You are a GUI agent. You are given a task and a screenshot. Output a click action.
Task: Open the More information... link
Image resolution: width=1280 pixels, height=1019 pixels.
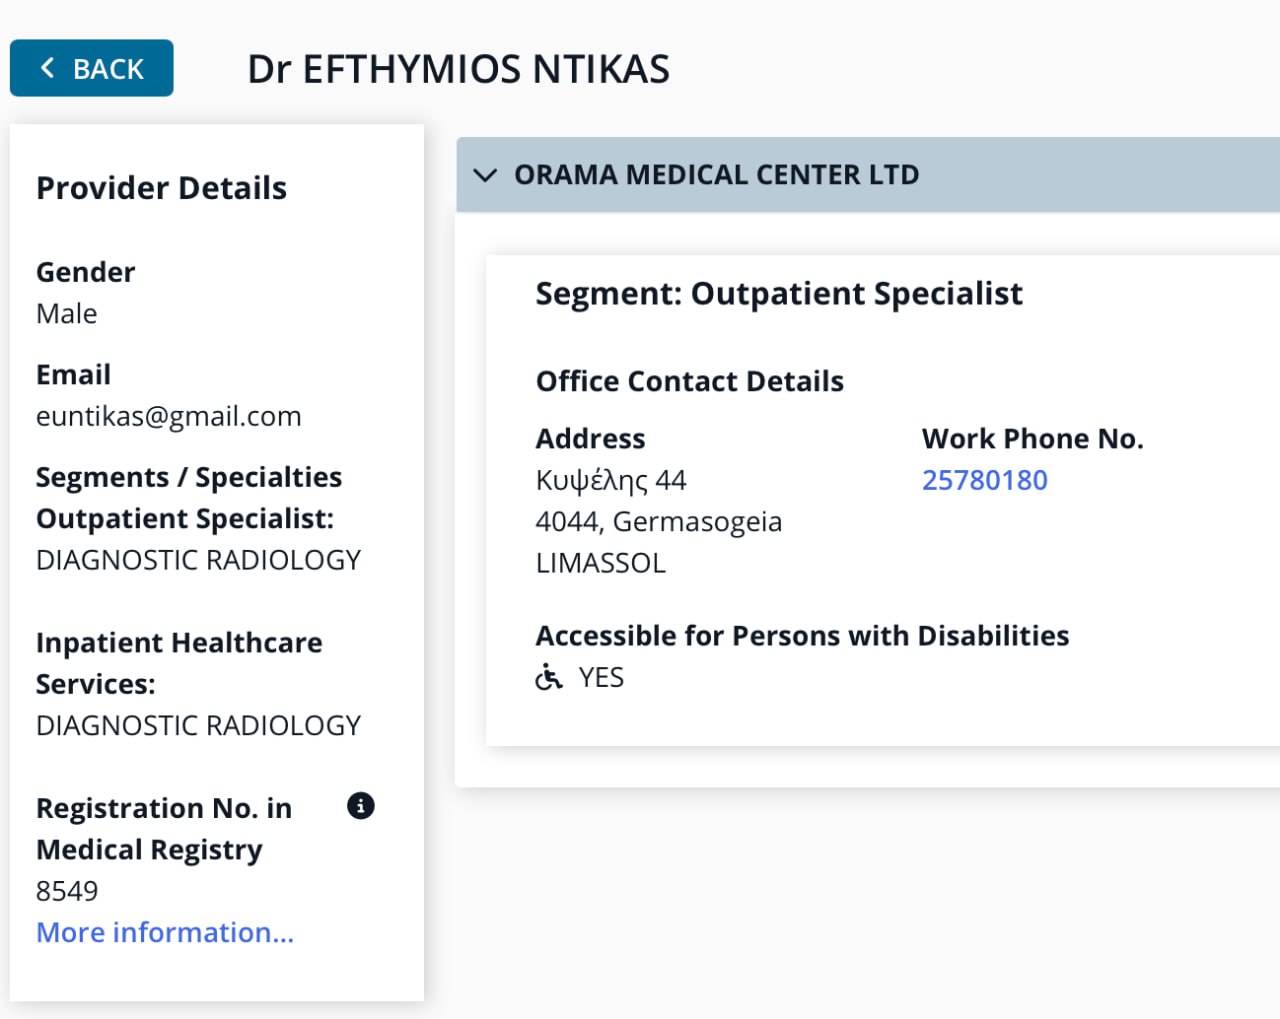[x=165, y=932]
